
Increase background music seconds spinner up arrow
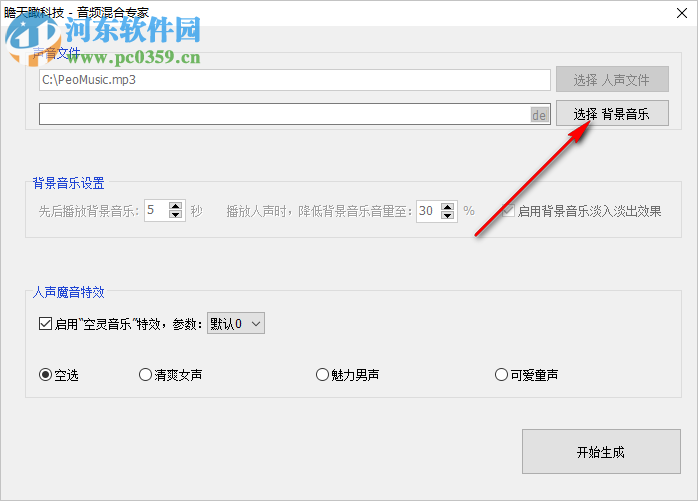(176, 206)
